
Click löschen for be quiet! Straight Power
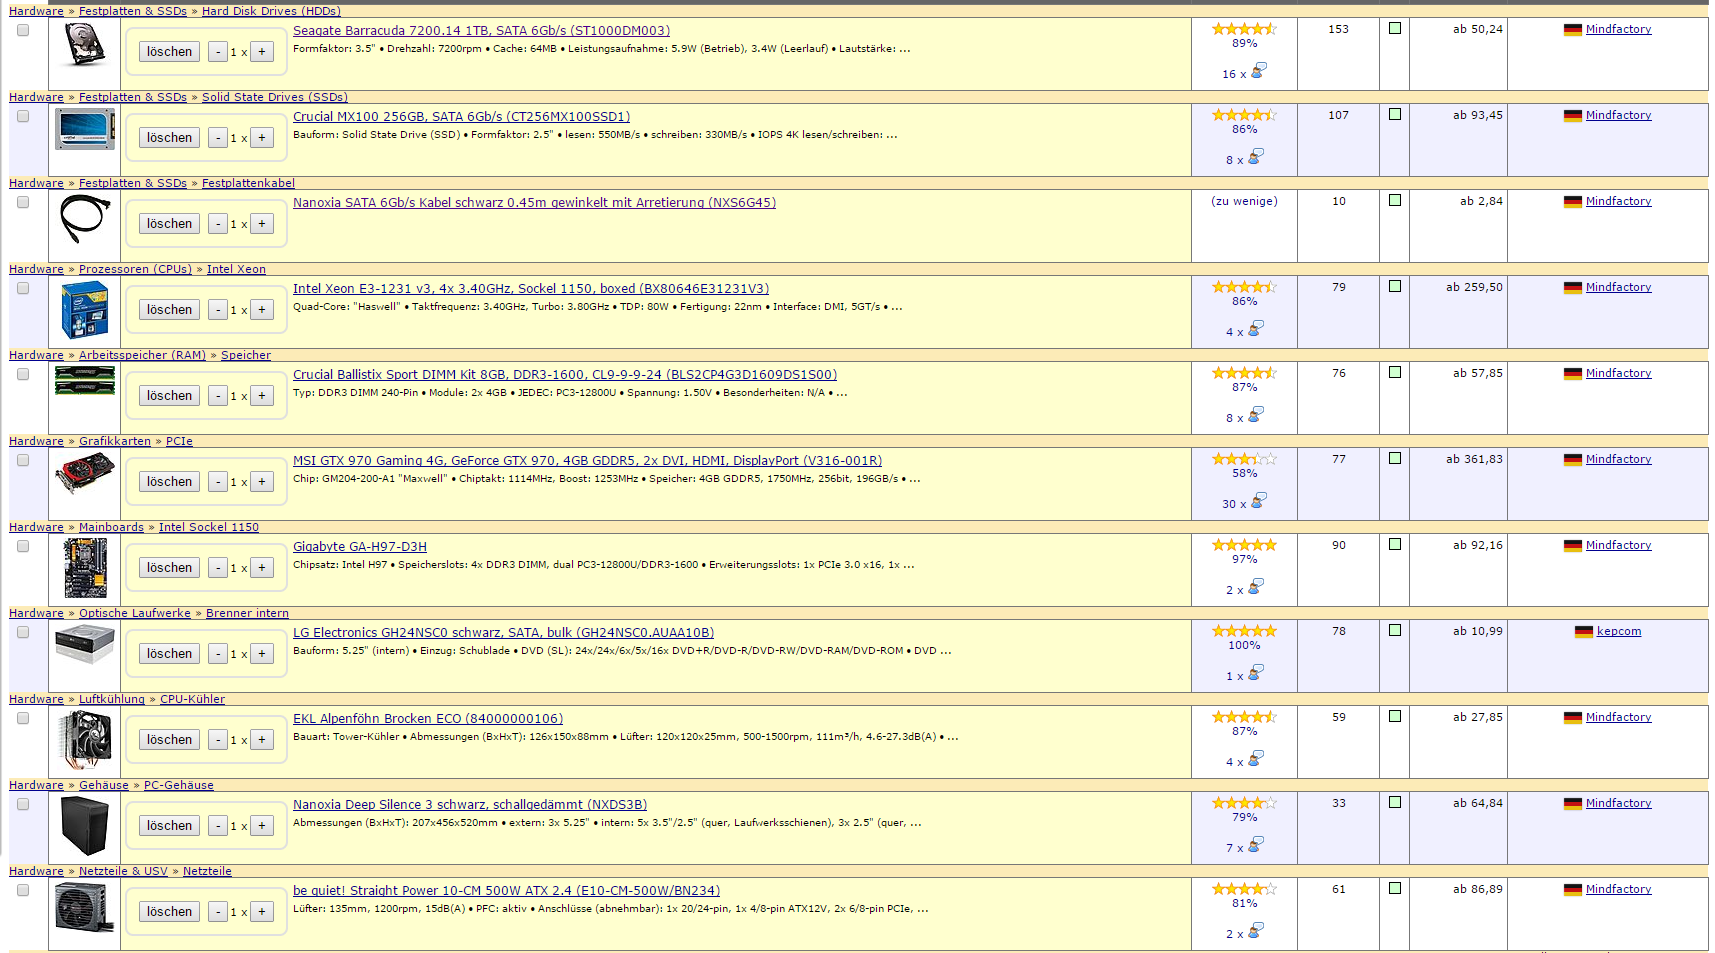[169, 912]
